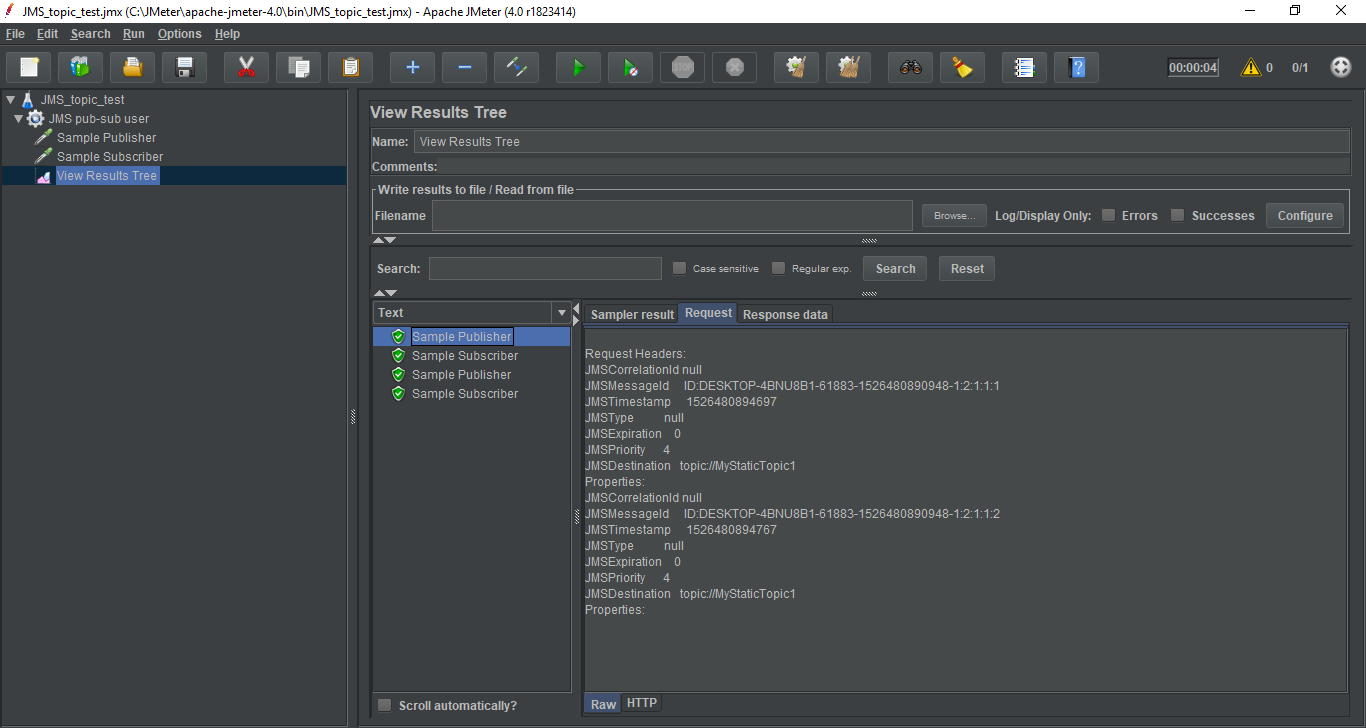Enable the Successes only checkbox
This screenshot has width=1366, height=728.
(1178, 215)
